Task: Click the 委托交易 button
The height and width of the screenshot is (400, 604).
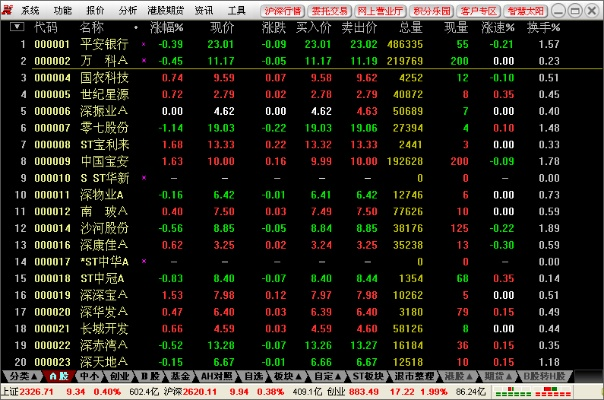Action: (329, 9)
